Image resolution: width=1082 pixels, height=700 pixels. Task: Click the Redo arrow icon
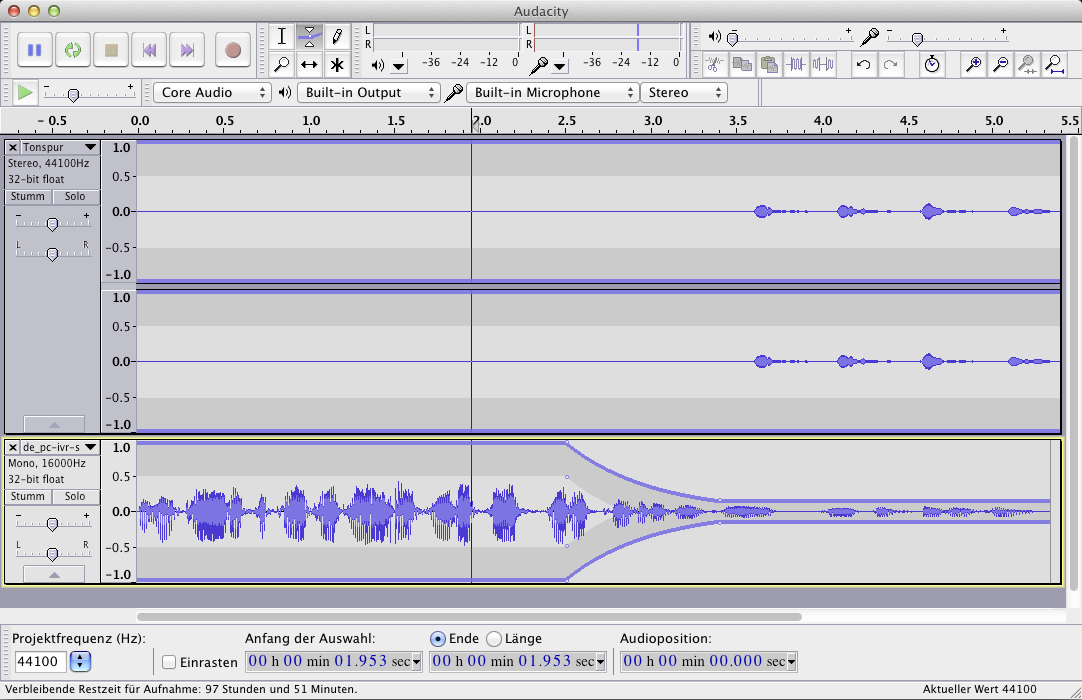(890, 64)
